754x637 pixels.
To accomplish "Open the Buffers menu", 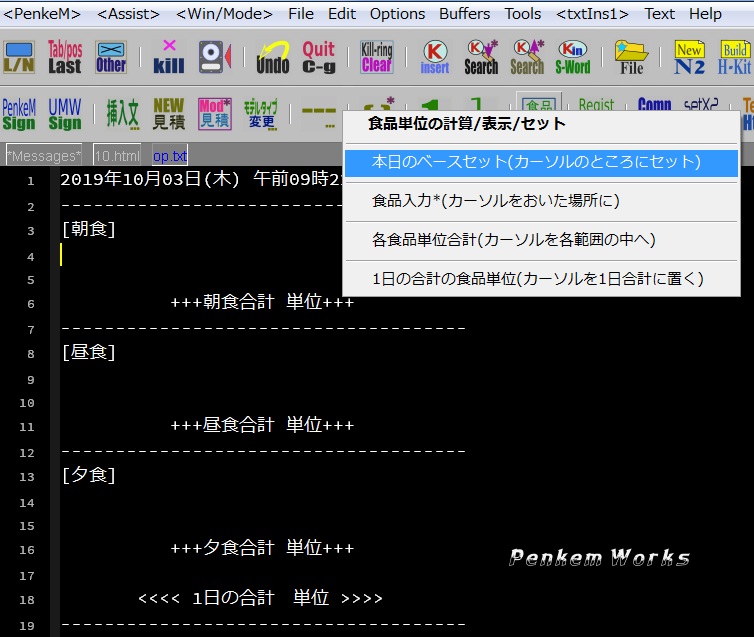I will (465, 14).
